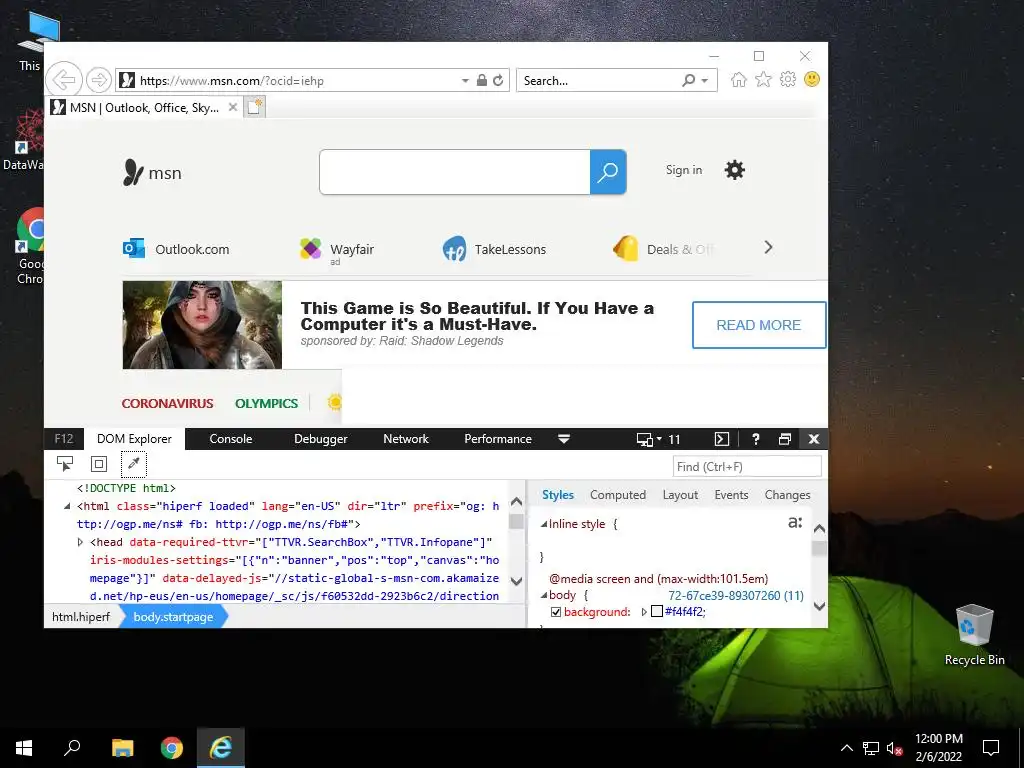Unpin the developer tools window
The image size is (1024, 768).
pyautogui.click(x=785, y=439)
